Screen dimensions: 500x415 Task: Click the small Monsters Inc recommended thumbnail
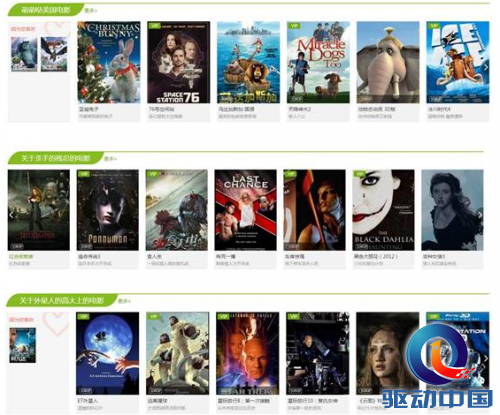click(24, 54)
